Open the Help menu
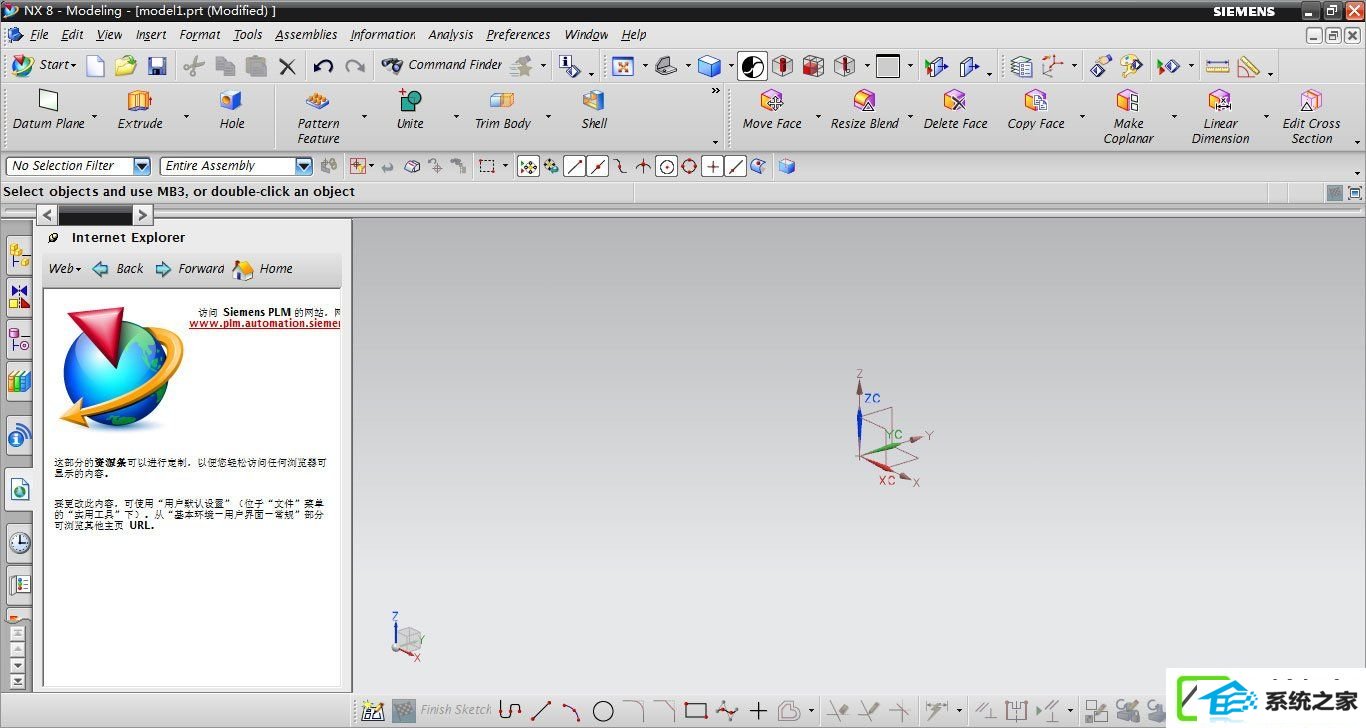Image resolution: width=1366 pixels, height=728 pixels. [x=634, y=35]
